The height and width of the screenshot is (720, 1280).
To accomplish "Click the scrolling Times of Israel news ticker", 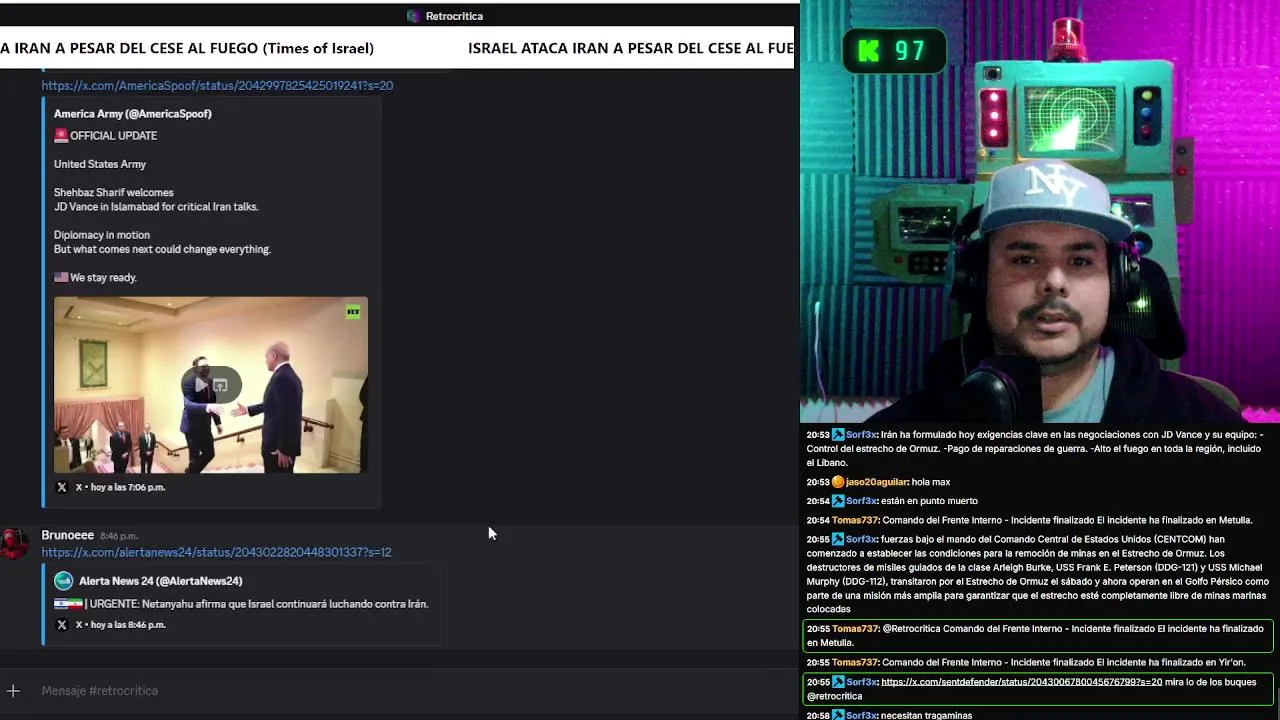I will [397, 48].
